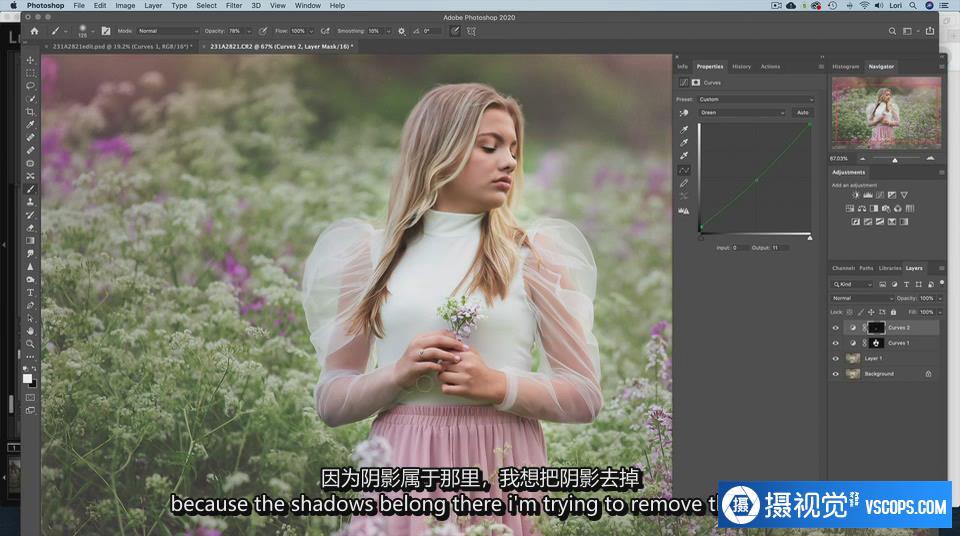Select edit points to modify curve icon
960x536 pixels.
point(684,170)
